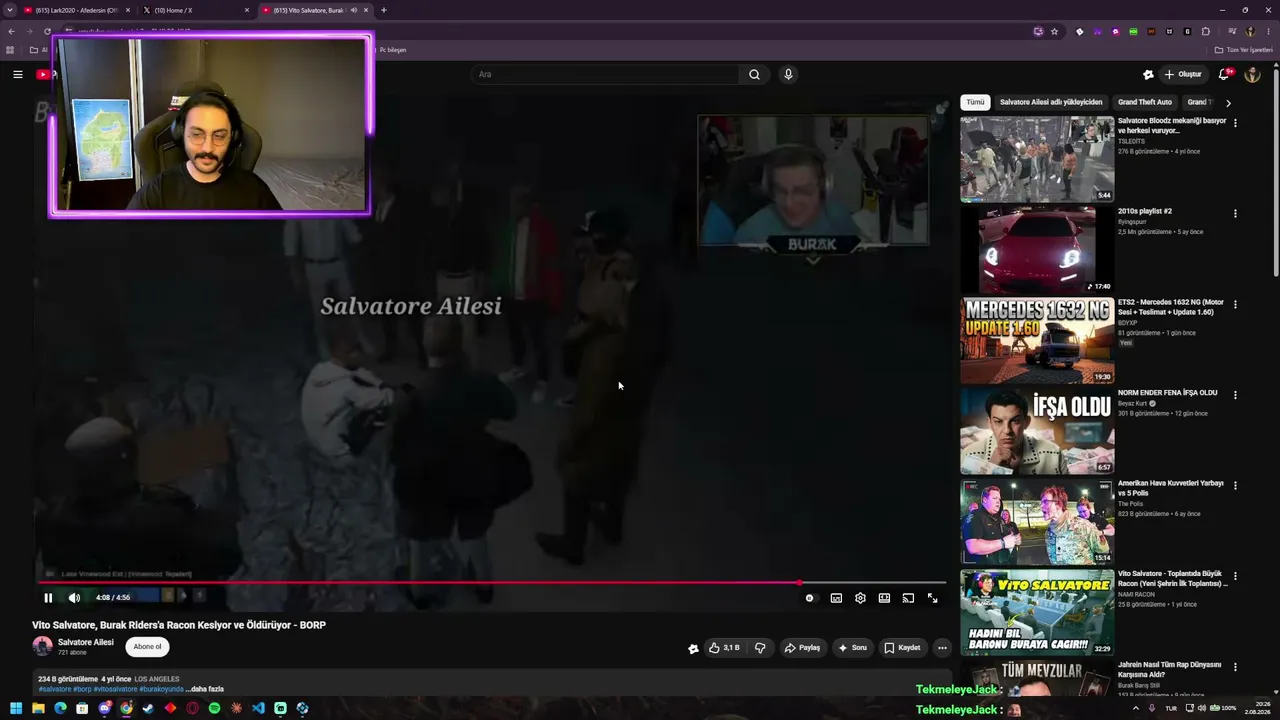This screenshot has height=720, width=1280.
Task: Open a new browser tab
Action: point(384,10)
